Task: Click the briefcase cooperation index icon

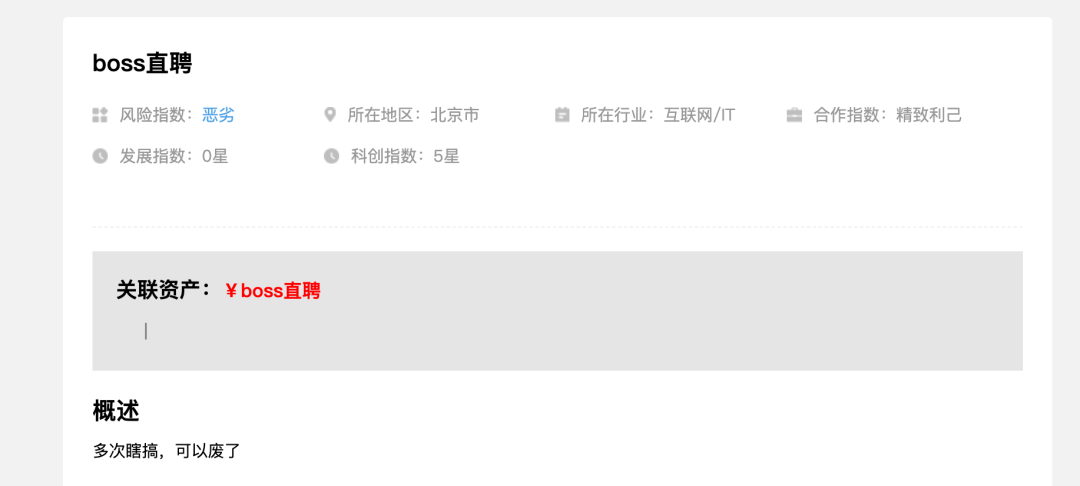Action: click(x=794, y=115)
